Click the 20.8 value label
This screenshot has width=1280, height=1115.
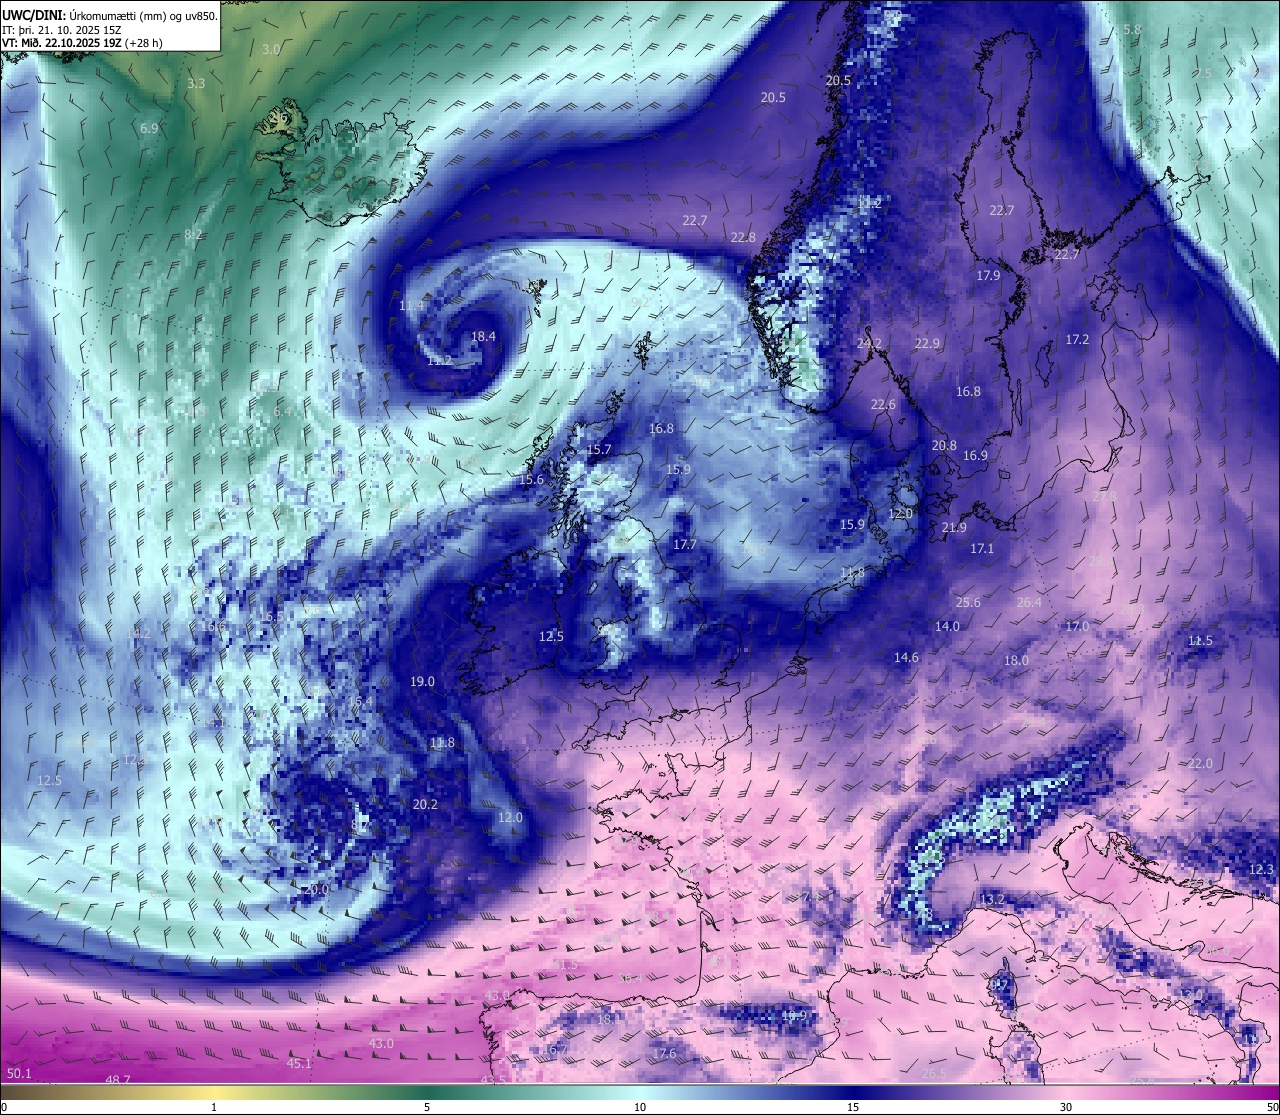click(x=943, y=446)
